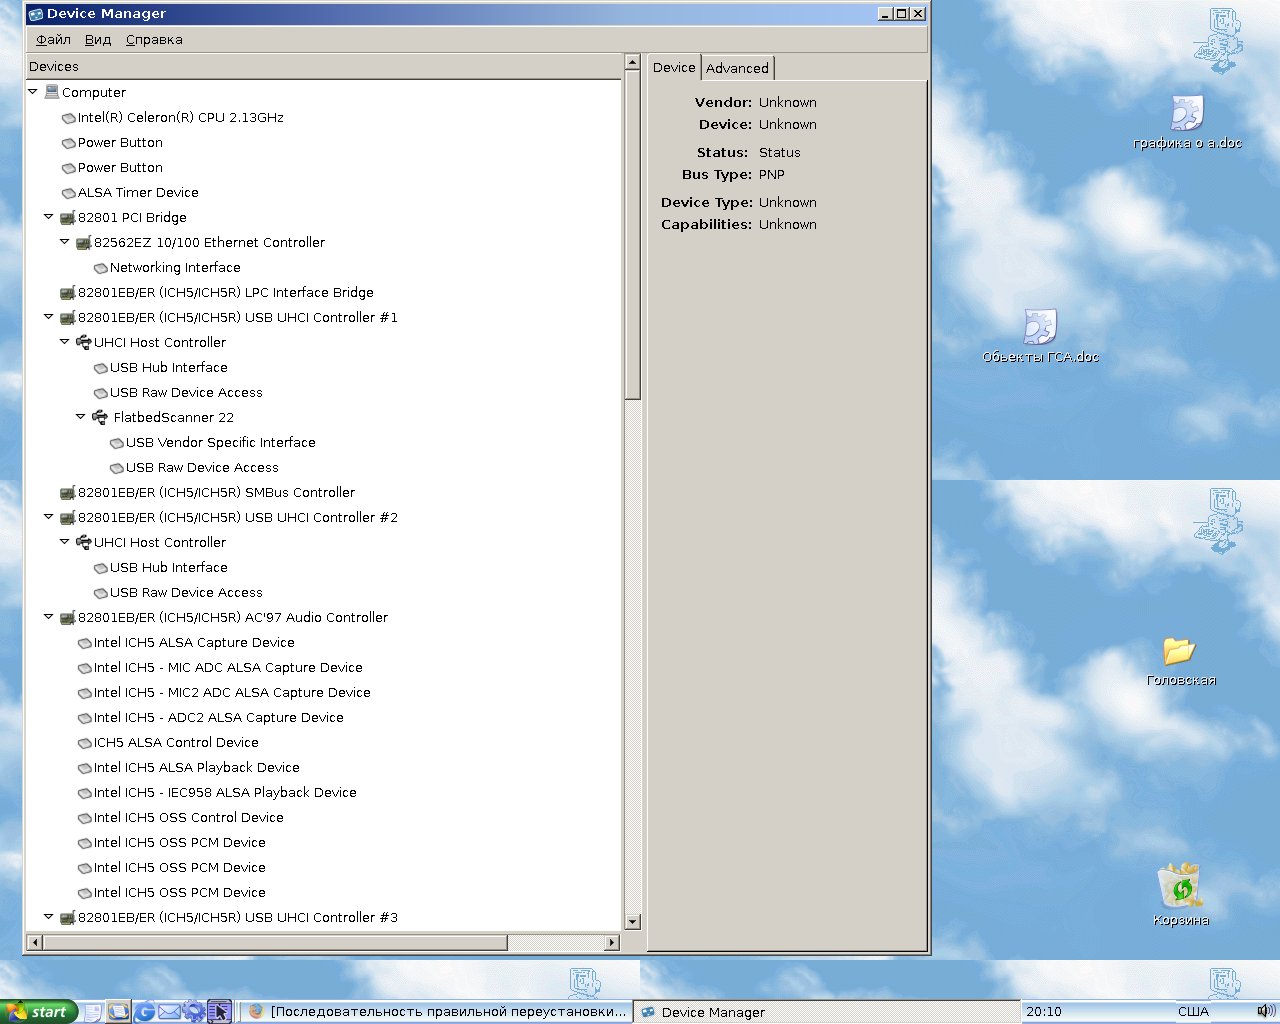Screen dimensions: 1280x1024
Task: Click the Devices column header
Action: pos(323,66)
